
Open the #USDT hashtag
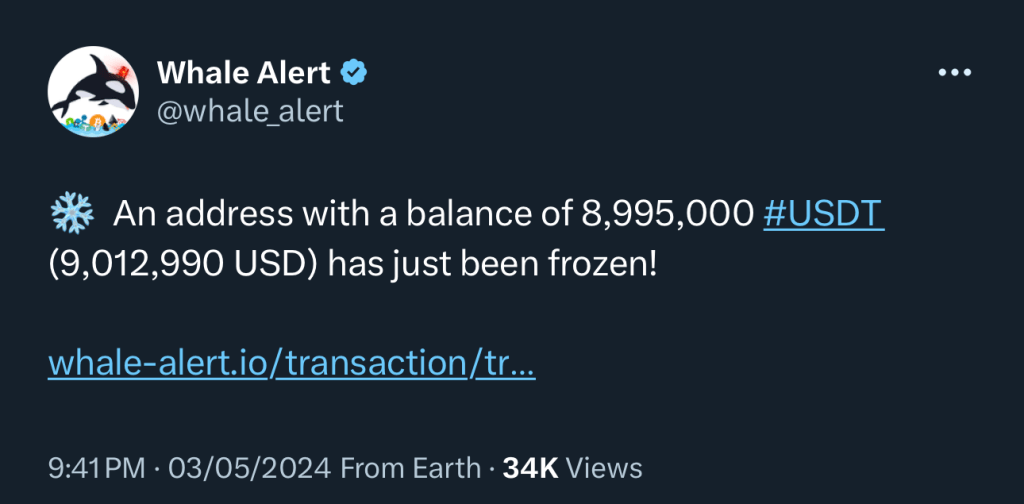[x=823, y=214]
